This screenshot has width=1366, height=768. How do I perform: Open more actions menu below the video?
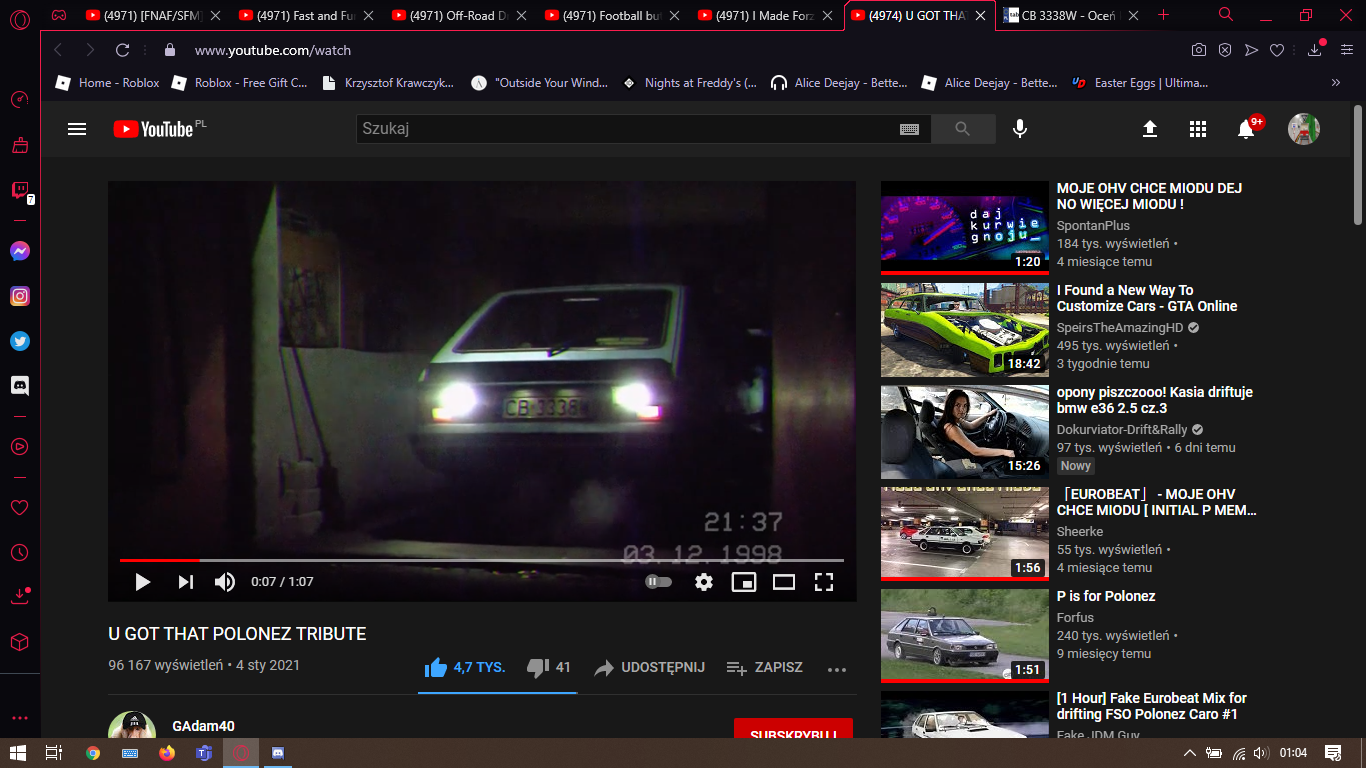[x=837, y=669]
